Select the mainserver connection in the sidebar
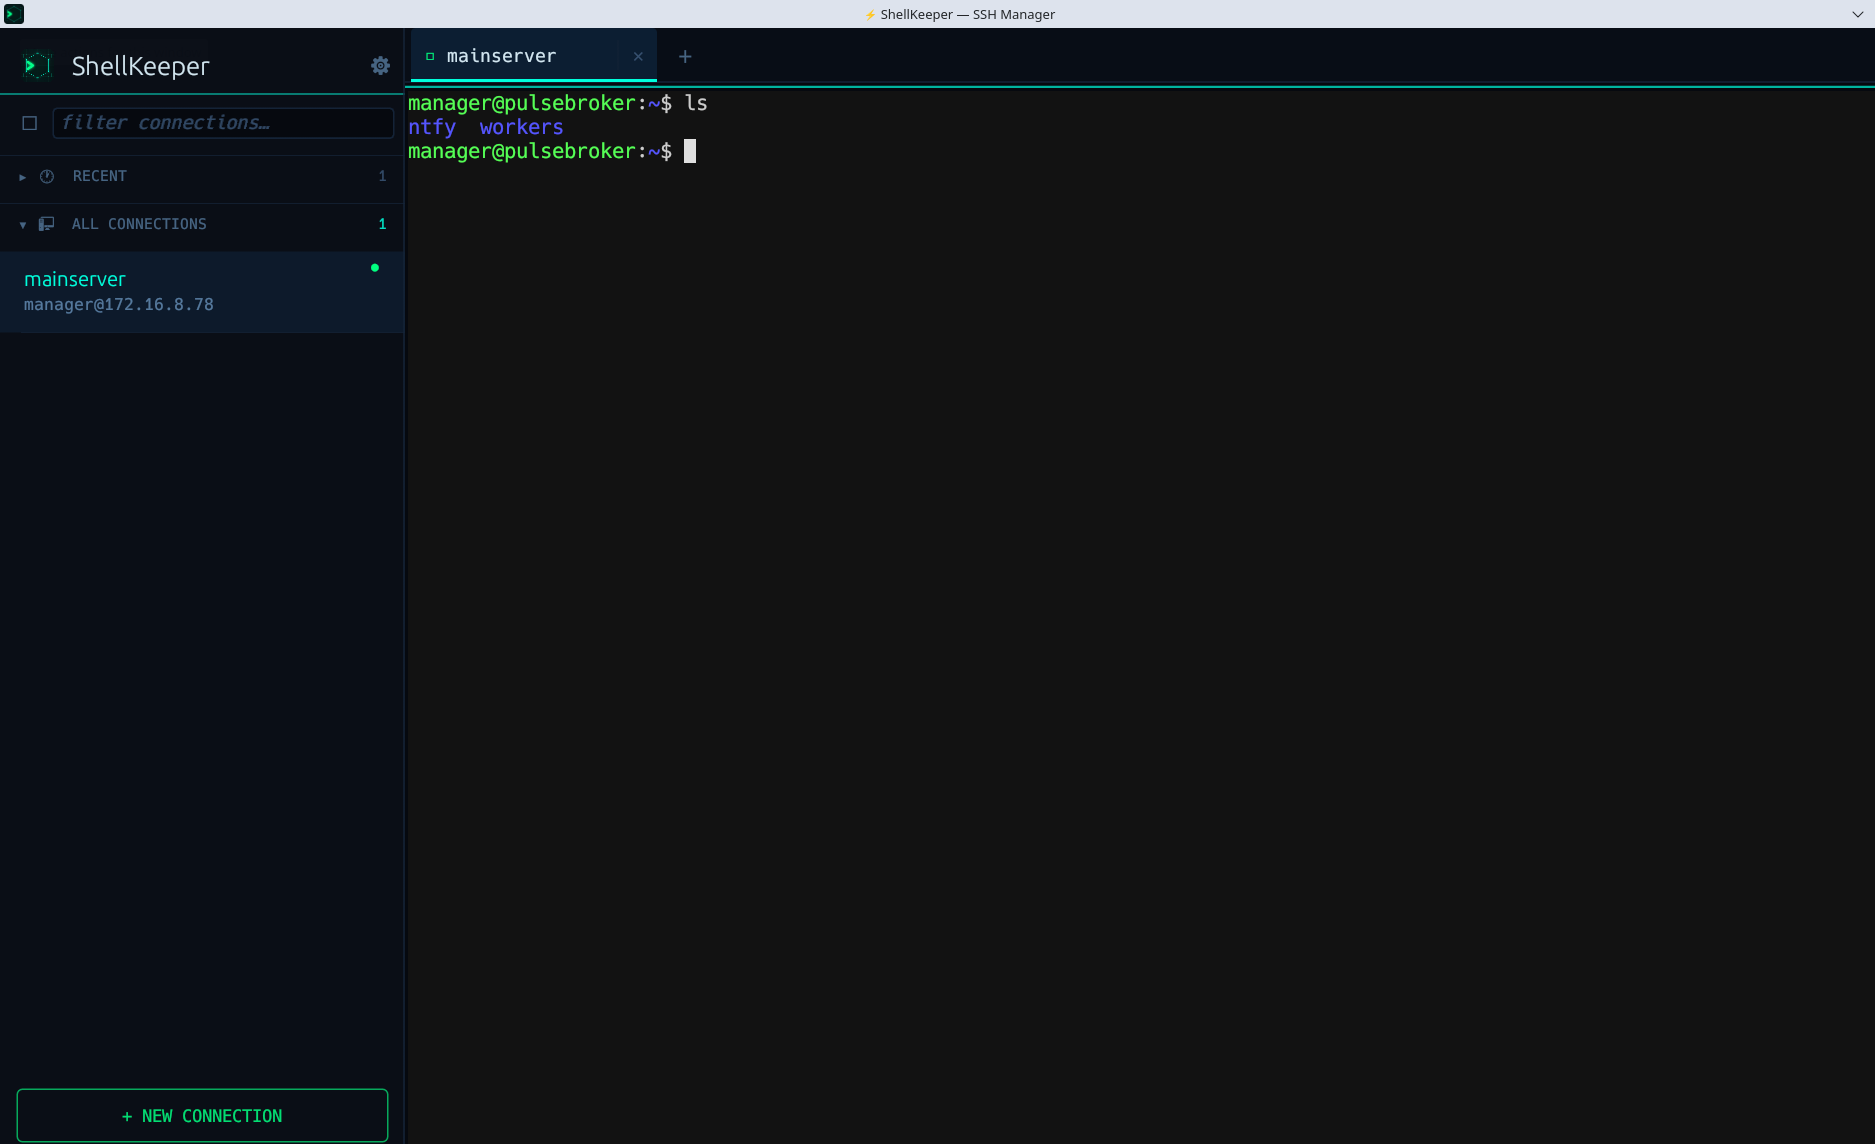This screenshot has height=1144, width=1875. coord(150,290)
